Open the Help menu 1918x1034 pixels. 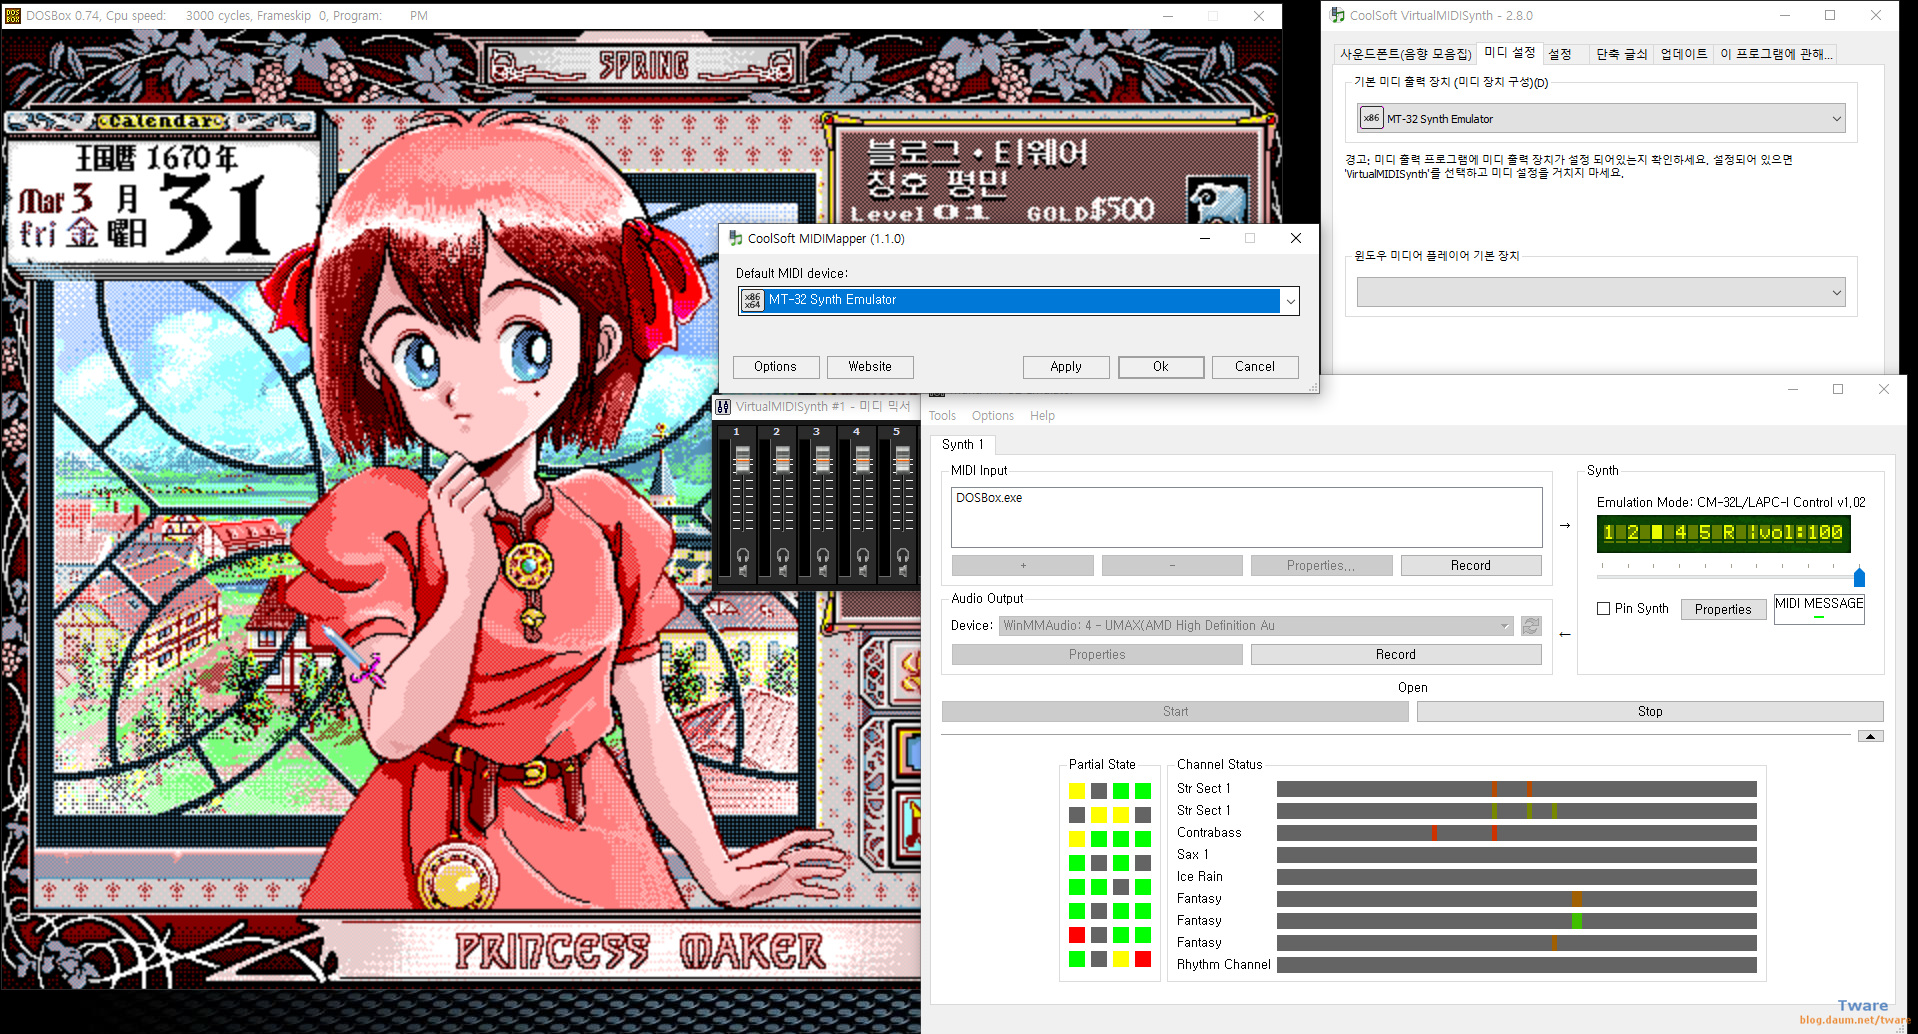pos(1042,416)
